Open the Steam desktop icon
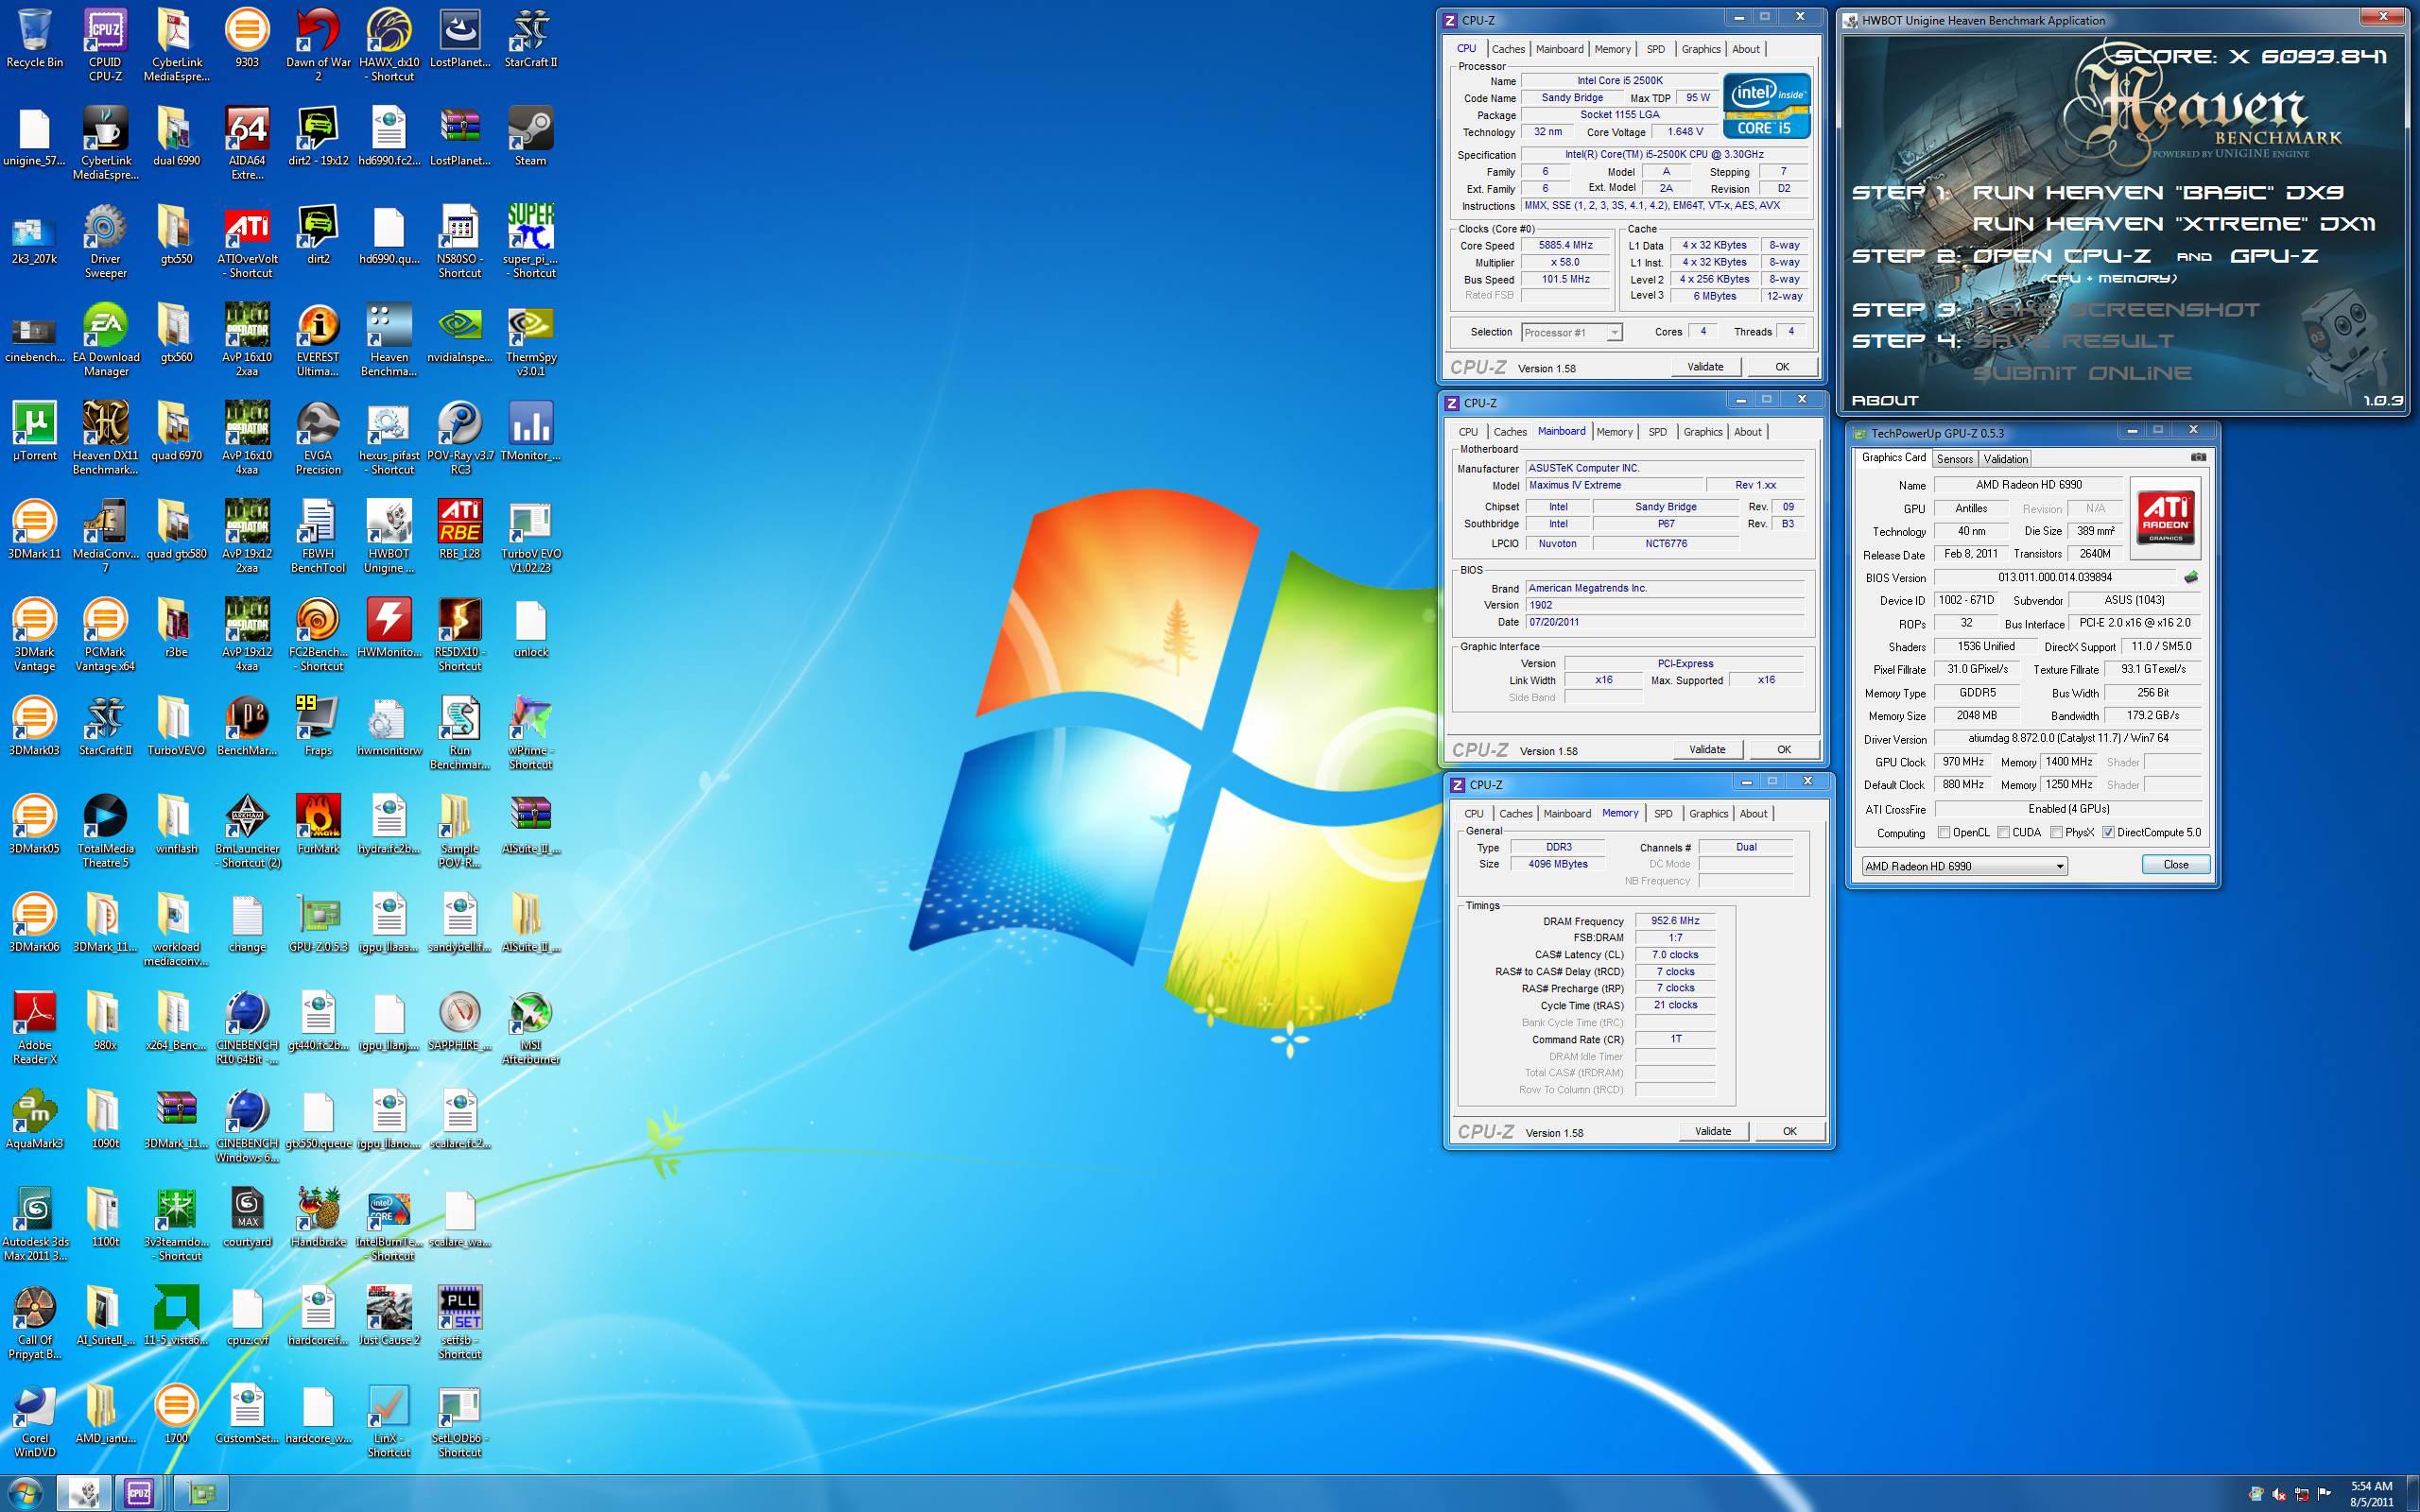Screen dimensions: 2420x1512 (x=530, y=136)
